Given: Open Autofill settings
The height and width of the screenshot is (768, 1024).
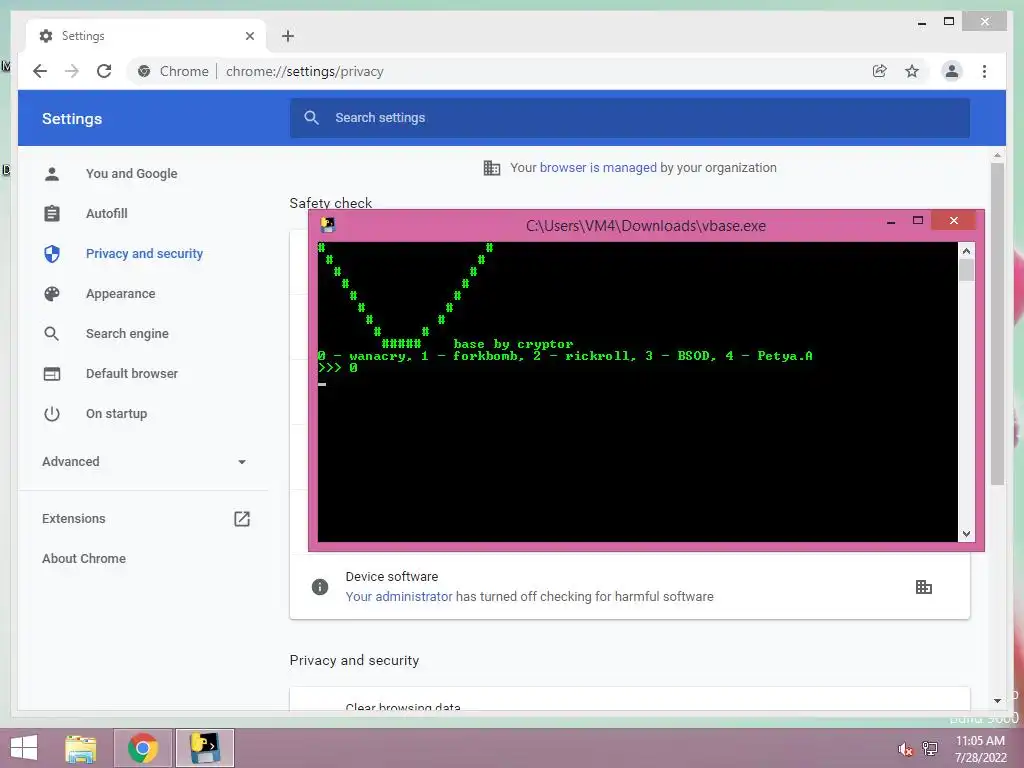Looking at the screenshot, I should click(x=106, y=214).
